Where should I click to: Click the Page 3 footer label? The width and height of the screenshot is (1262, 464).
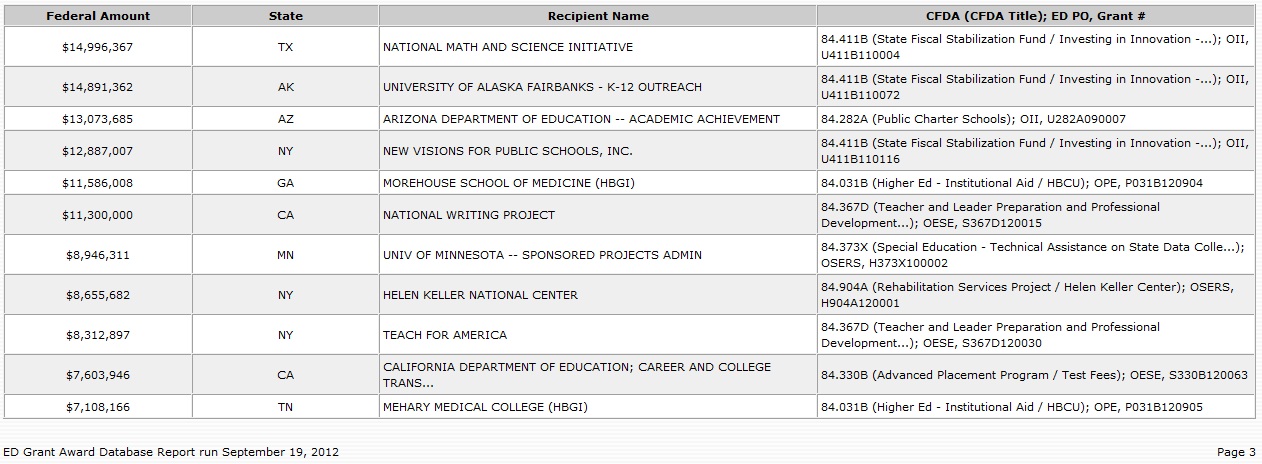coord(1236,452)
